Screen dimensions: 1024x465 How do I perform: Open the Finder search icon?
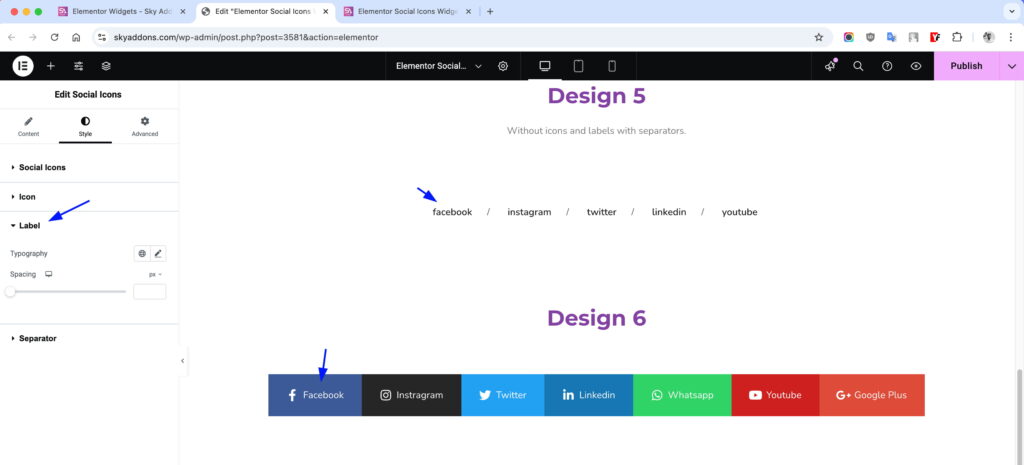(859, 66)
